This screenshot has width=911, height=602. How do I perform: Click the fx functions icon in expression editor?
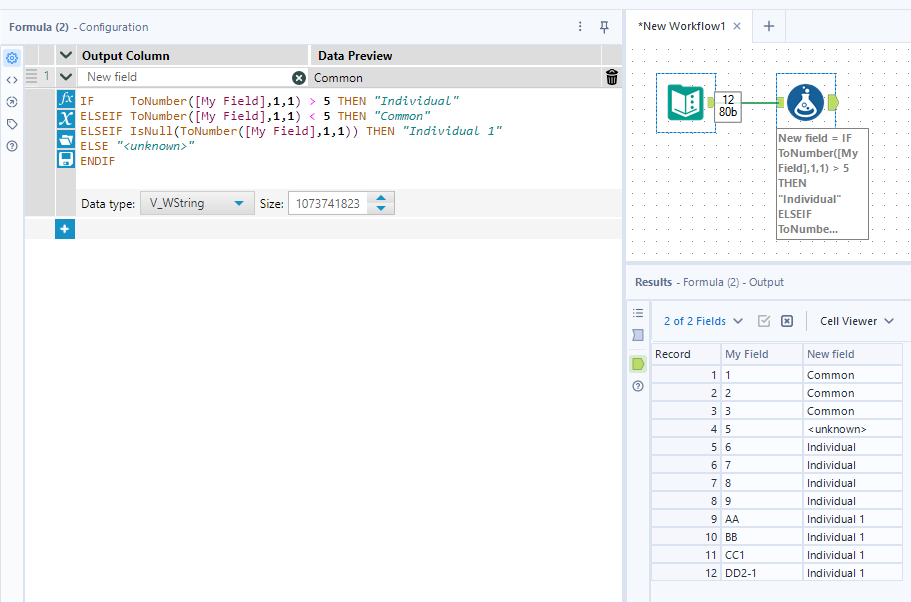click(x=66, y=99)
